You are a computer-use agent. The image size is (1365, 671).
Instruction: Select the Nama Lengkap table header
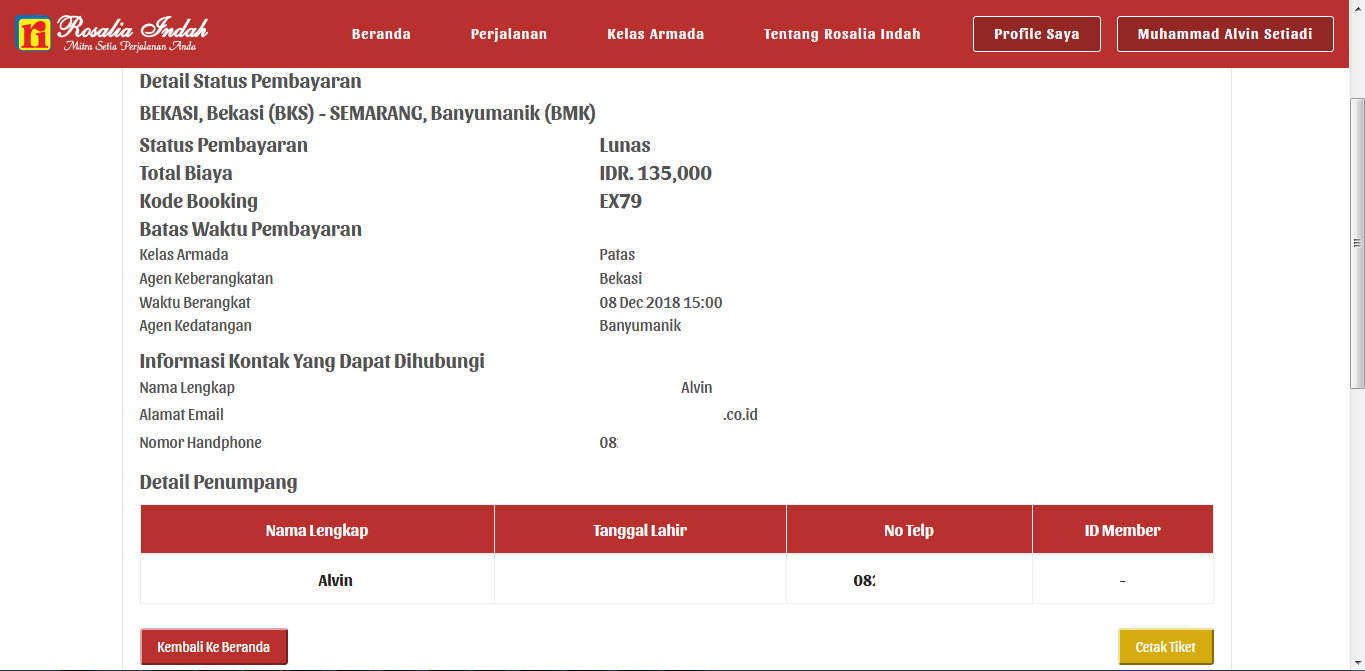tap(317, 529)
